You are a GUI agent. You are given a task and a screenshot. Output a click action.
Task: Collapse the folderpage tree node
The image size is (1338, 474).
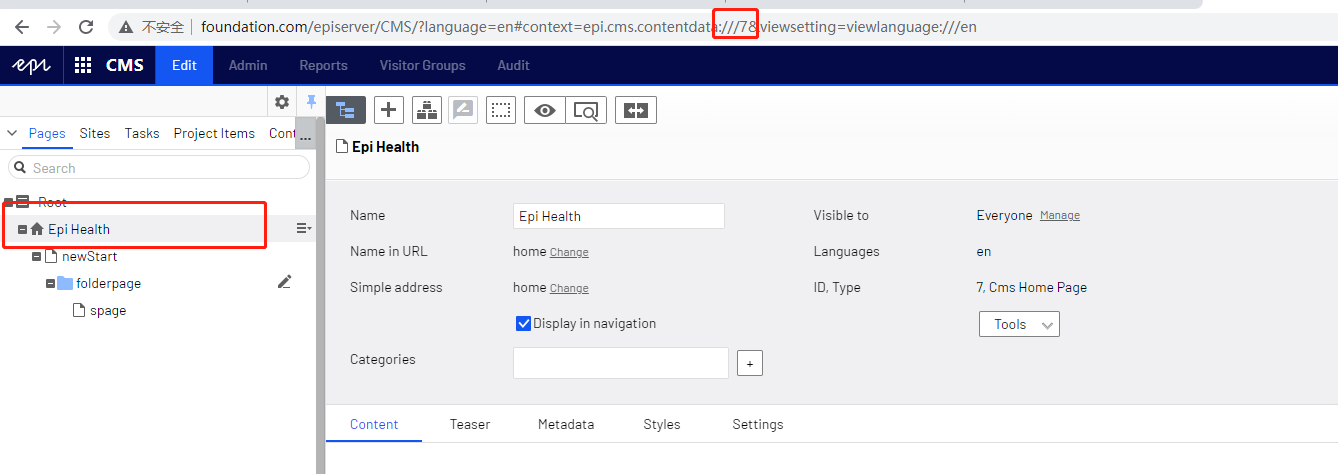pyautogui.click(x=50, y=284)
